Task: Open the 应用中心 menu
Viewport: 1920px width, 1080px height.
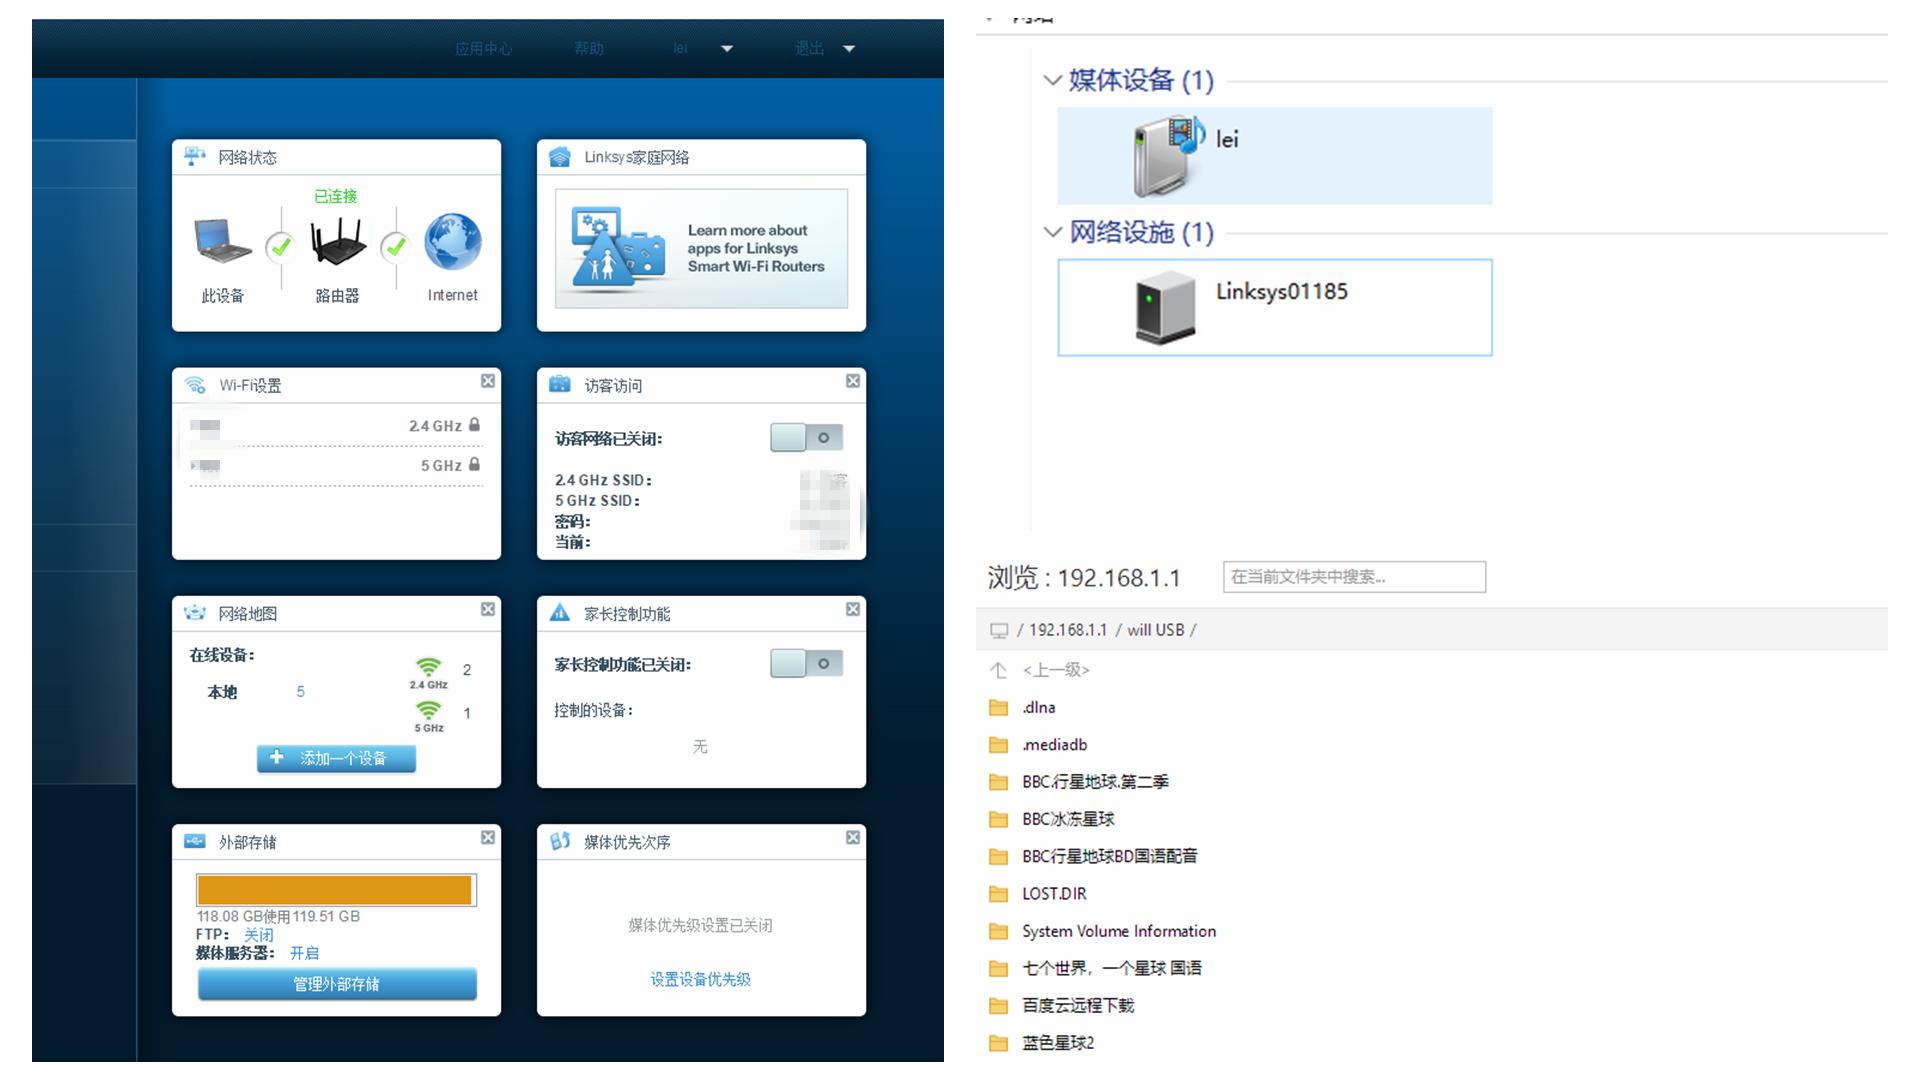Action: coord(484,47)
